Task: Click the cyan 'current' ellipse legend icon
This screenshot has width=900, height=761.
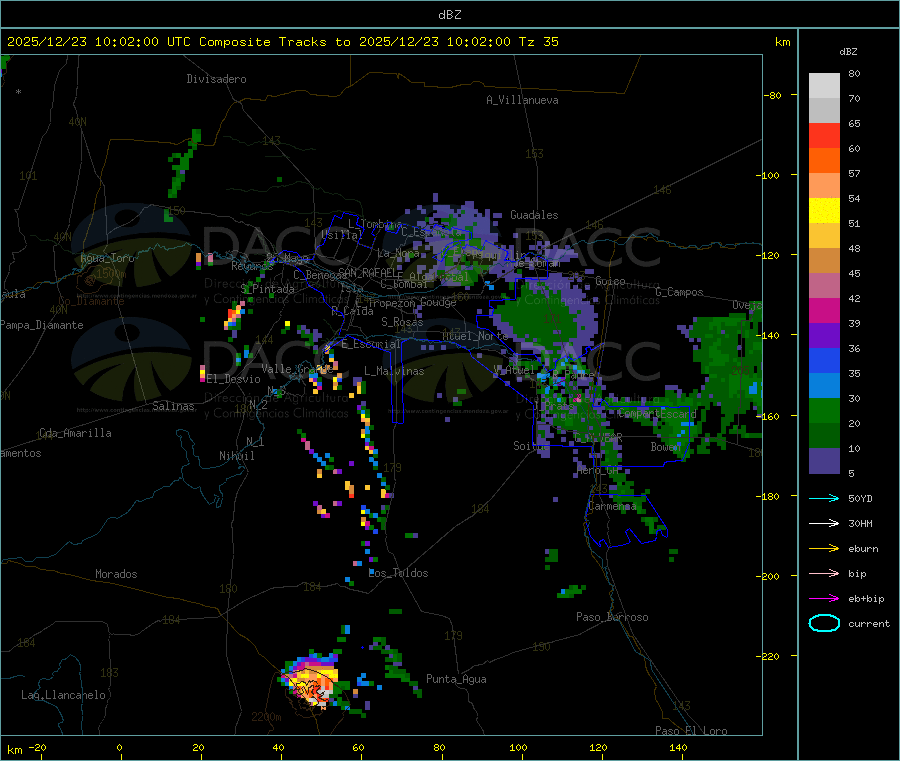Action: (824, 623)
